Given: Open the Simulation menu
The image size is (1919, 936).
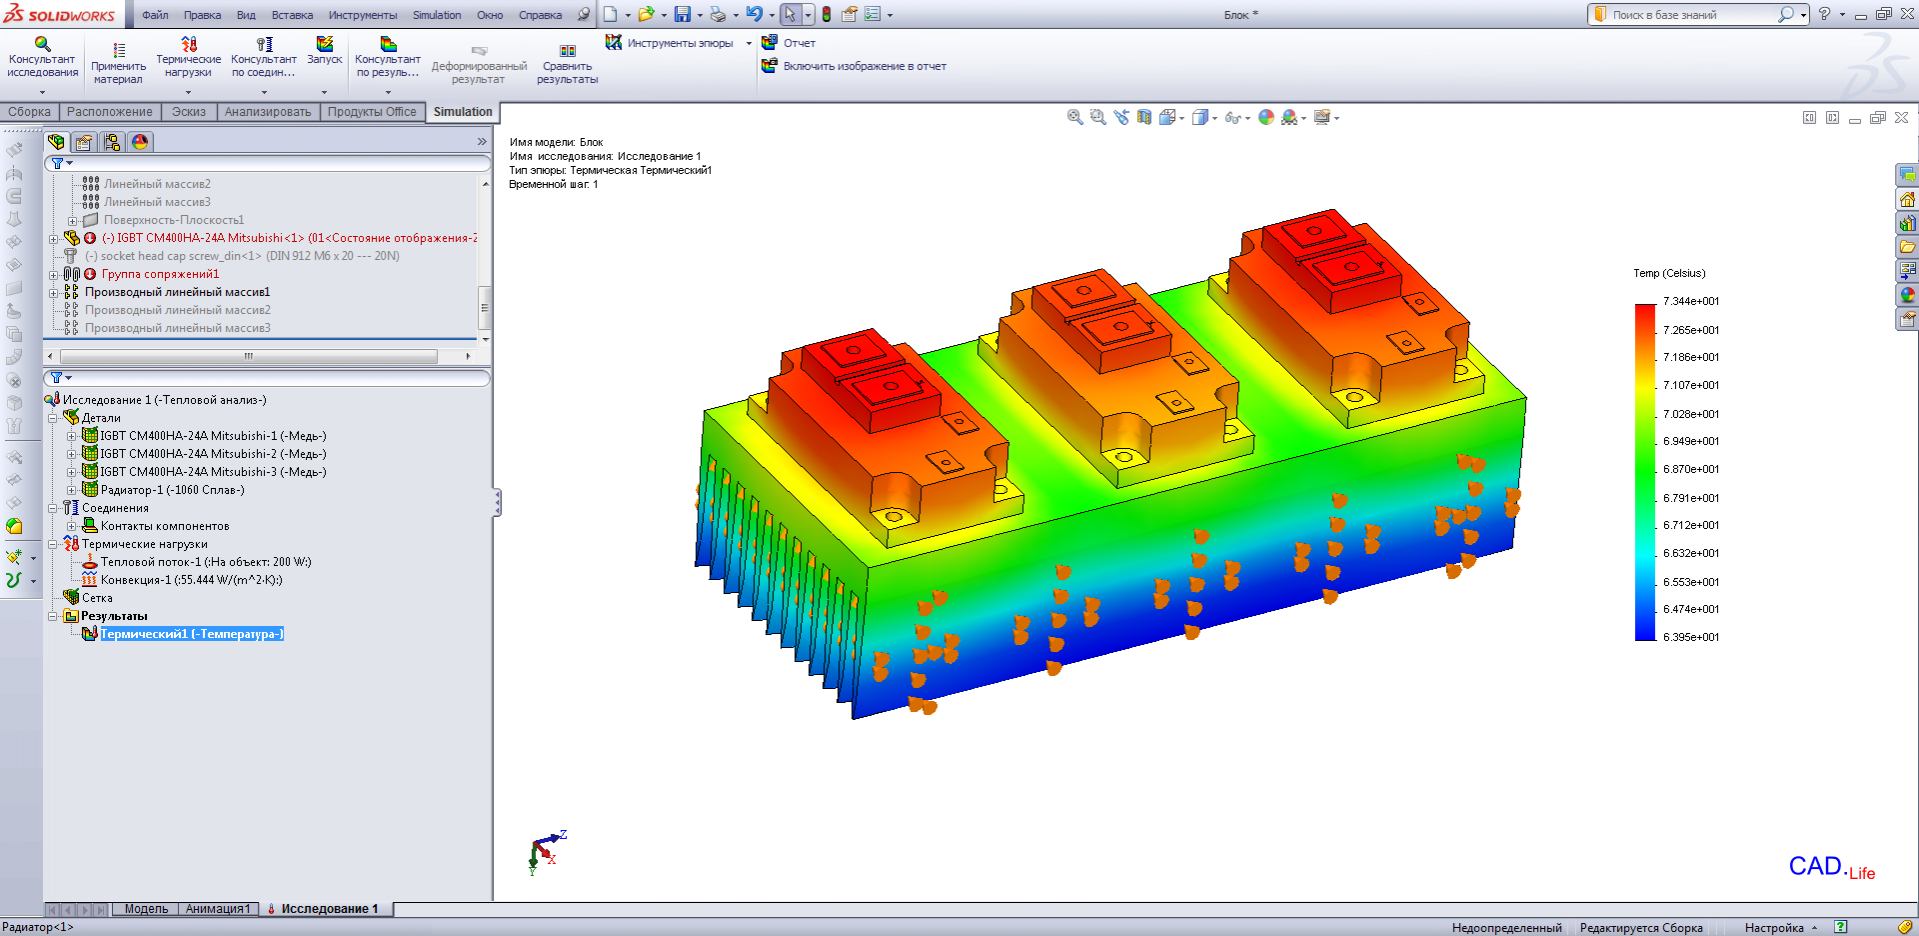Looking at the screenshot, I should tap(436, 15).
